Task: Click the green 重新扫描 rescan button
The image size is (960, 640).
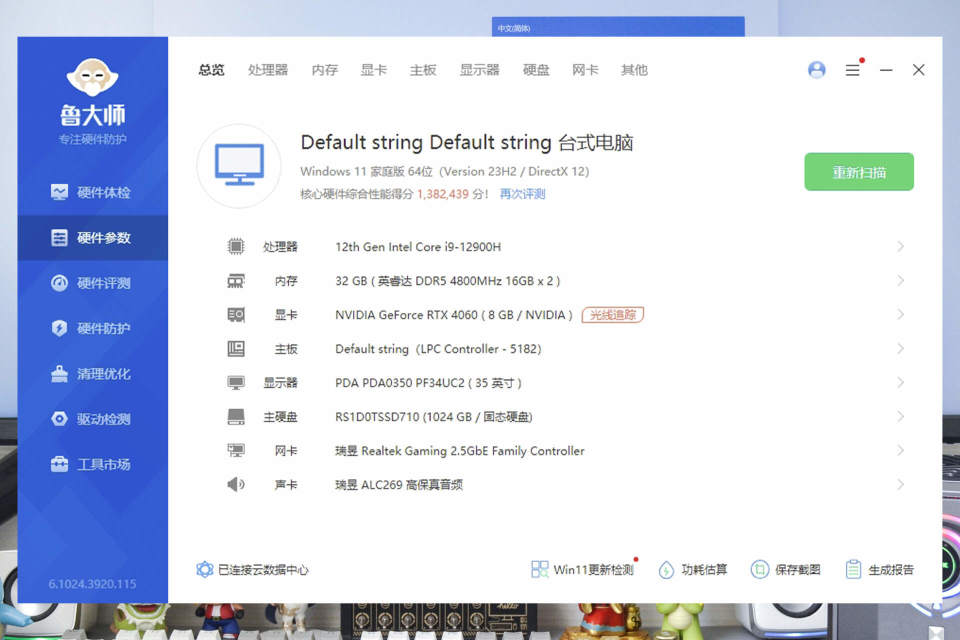Action: click(x=859, y=171)
